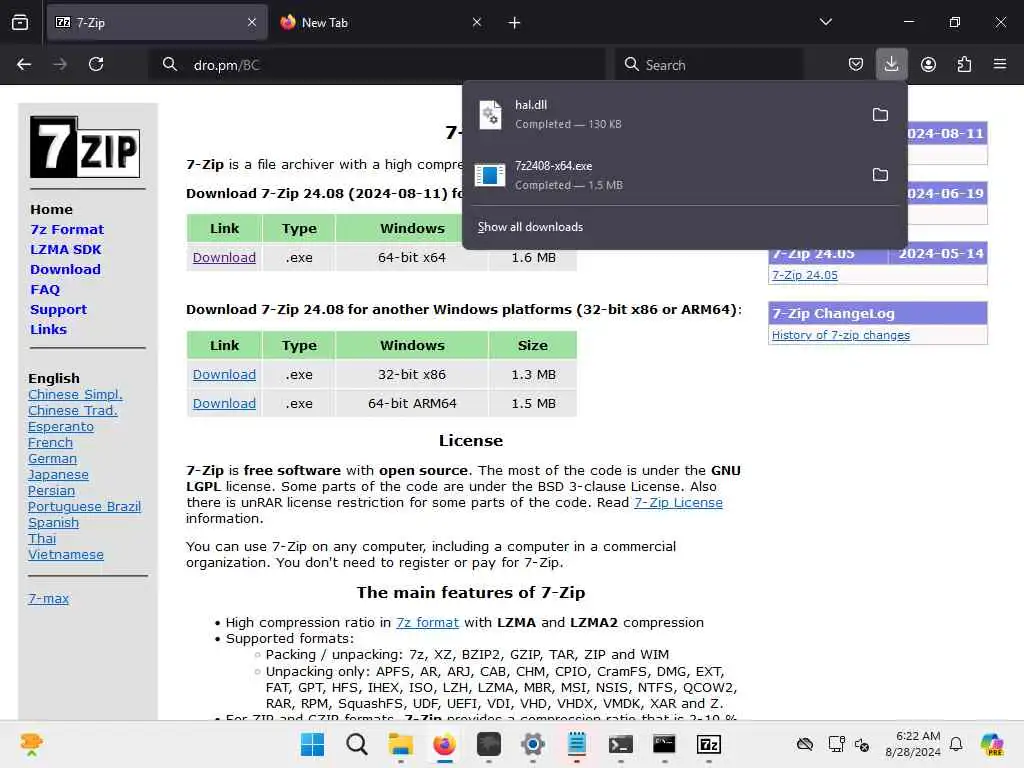The width and height of the screenshot is (1024, 768).
Task: Switch language to Vietnamese
Action: click(65, 554)
